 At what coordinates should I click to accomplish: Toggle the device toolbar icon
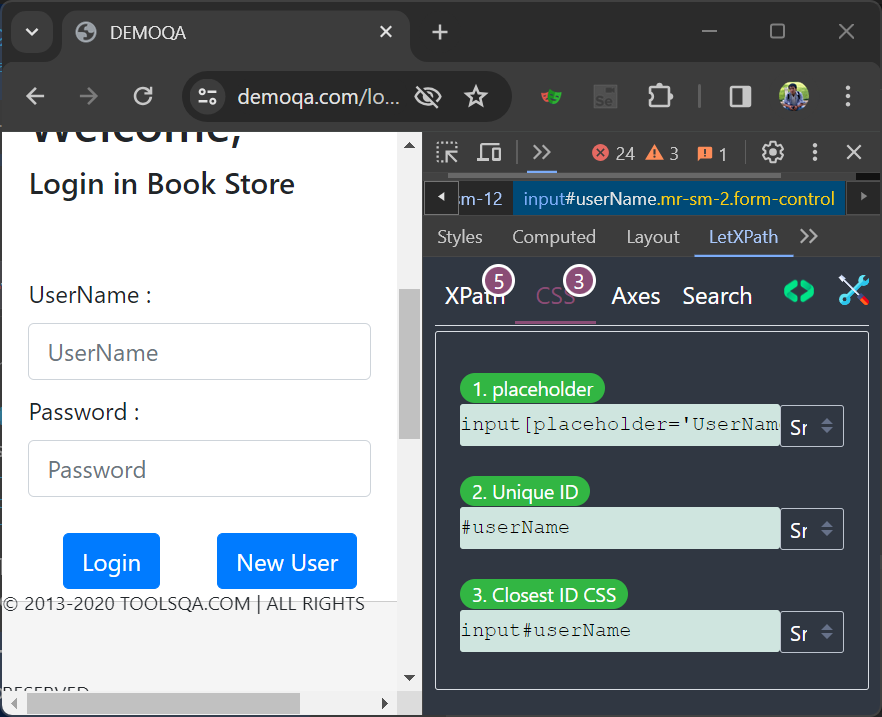coord(489,152)
